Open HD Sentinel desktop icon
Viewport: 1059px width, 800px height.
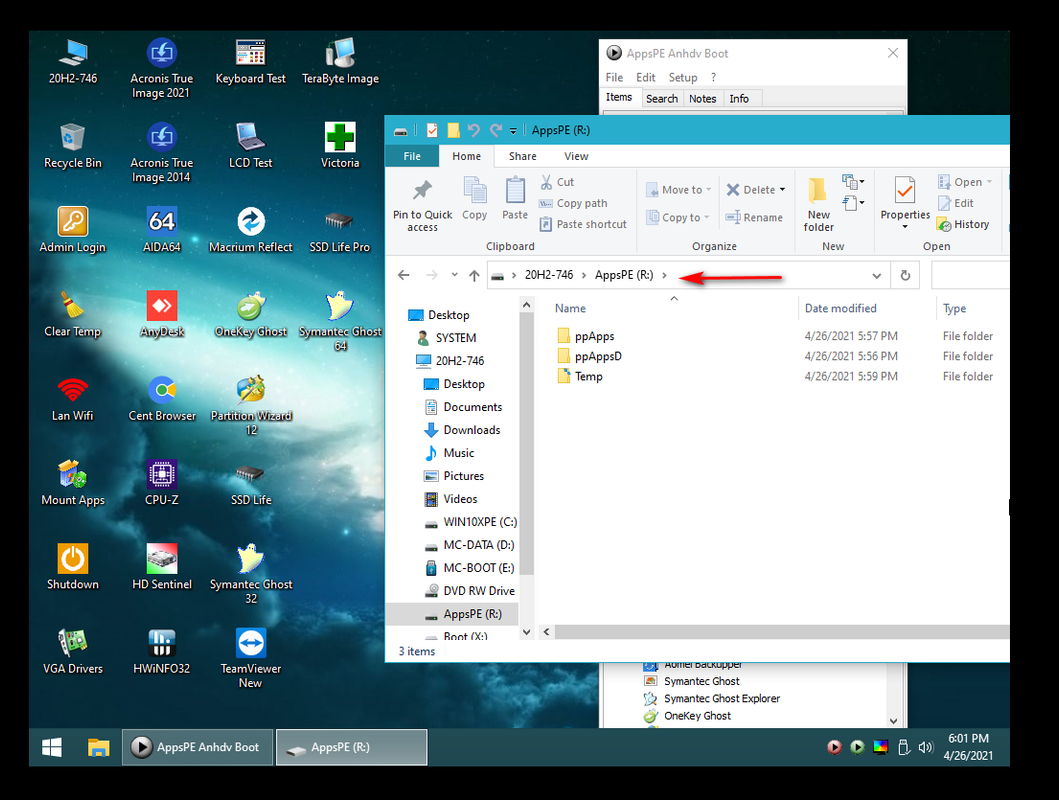click(161, 567)
